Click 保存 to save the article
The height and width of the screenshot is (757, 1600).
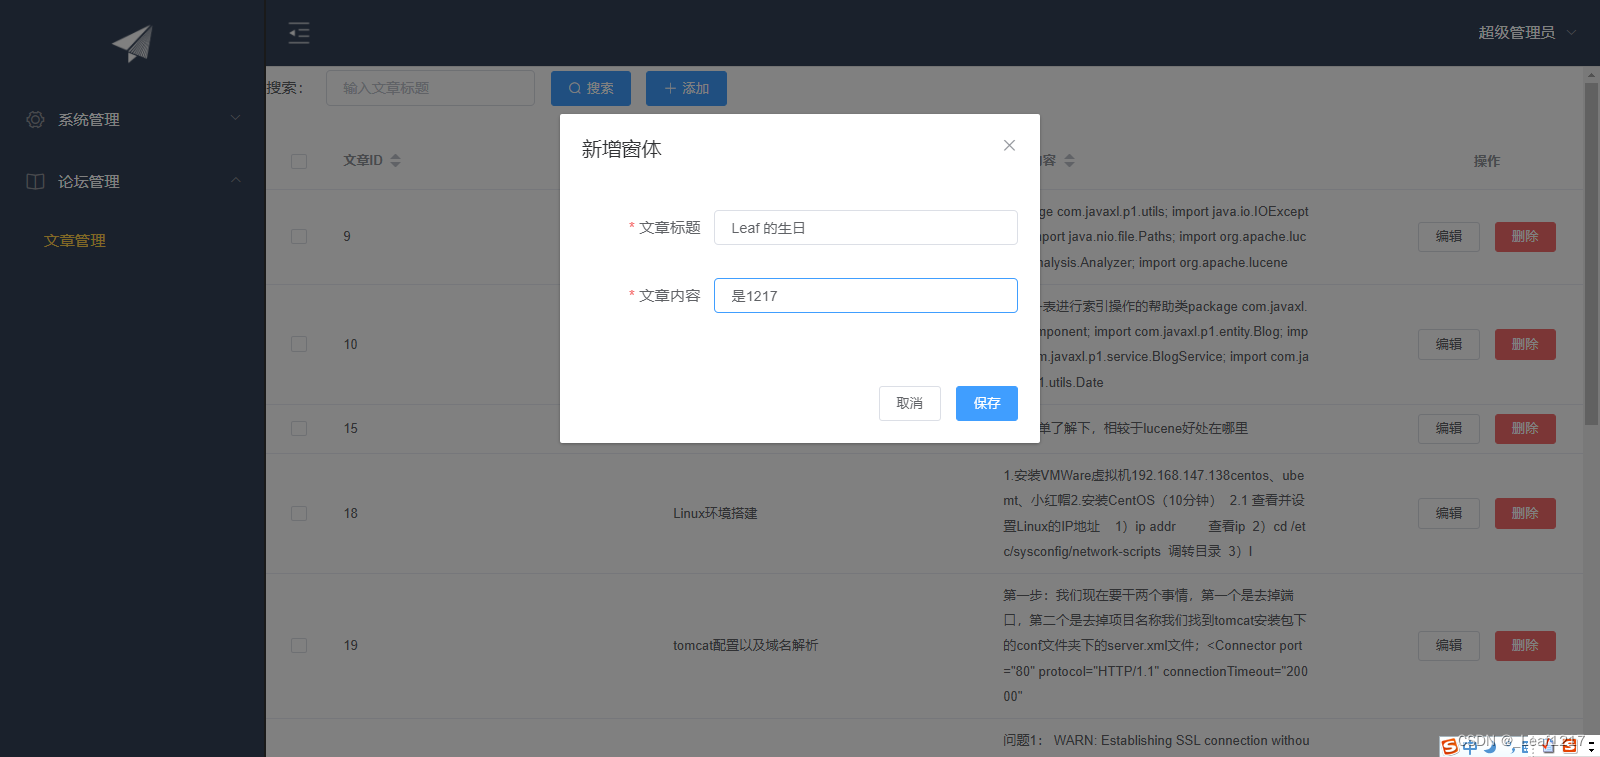point(987,403)
